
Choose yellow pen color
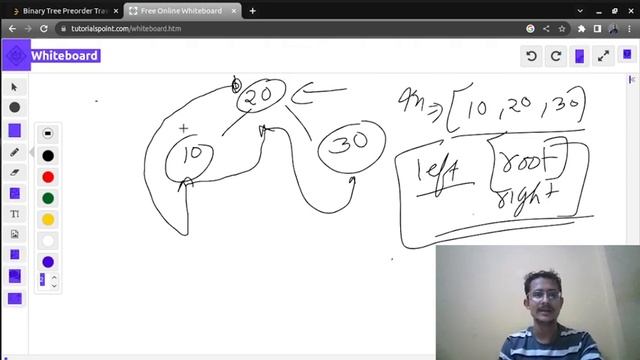[48, 220]
